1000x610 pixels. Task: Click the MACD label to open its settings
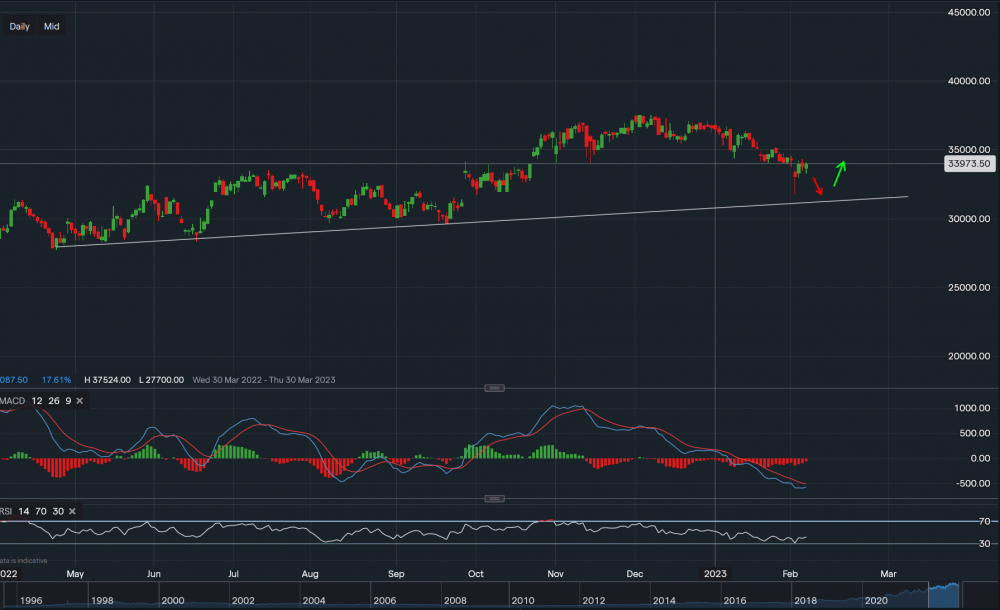pyautogui.click(x=9, y=400)
